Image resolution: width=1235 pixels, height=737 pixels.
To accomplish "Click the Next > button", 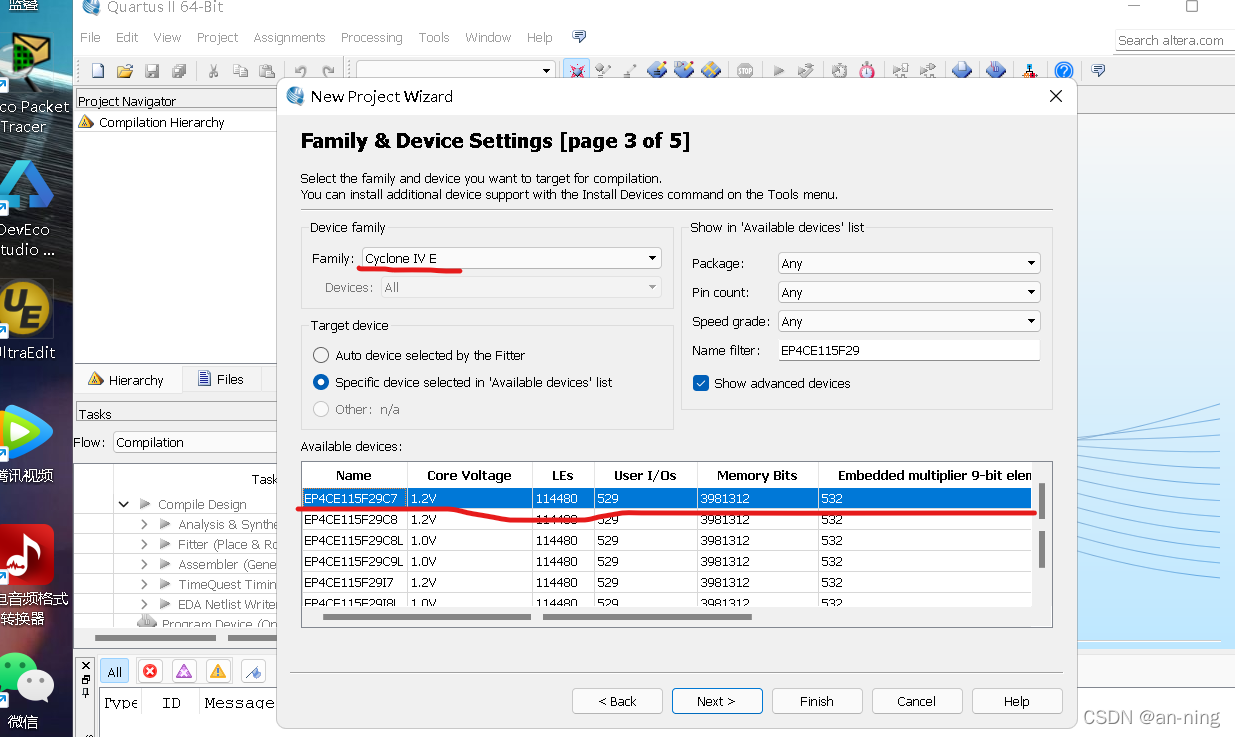I will click(x=717, y=701).
